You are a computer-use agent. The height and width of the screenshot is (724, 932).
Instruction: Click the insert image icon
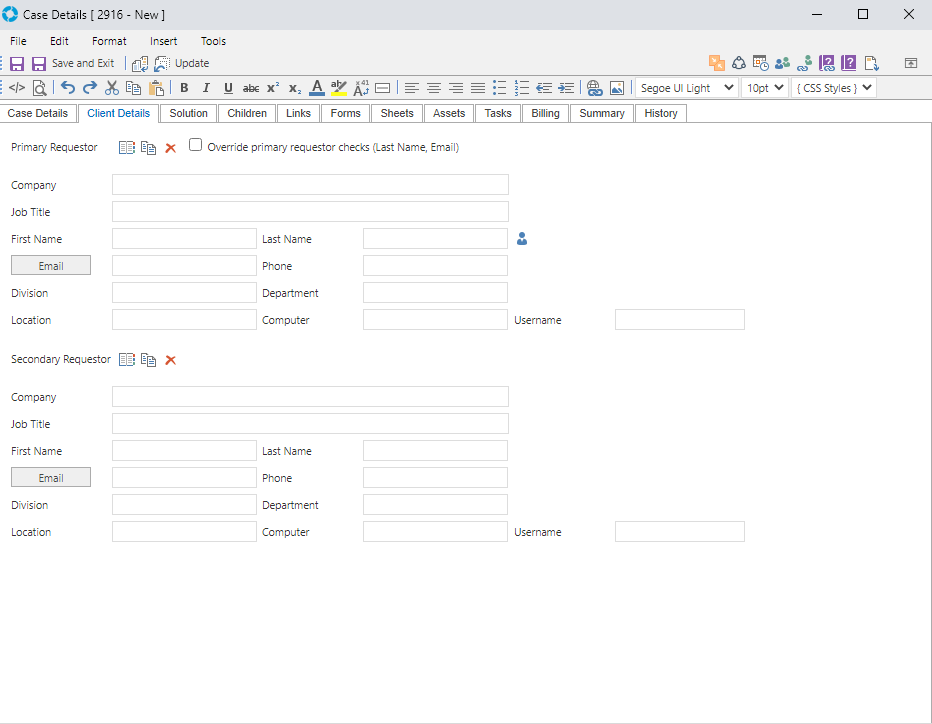click(617, 88)
